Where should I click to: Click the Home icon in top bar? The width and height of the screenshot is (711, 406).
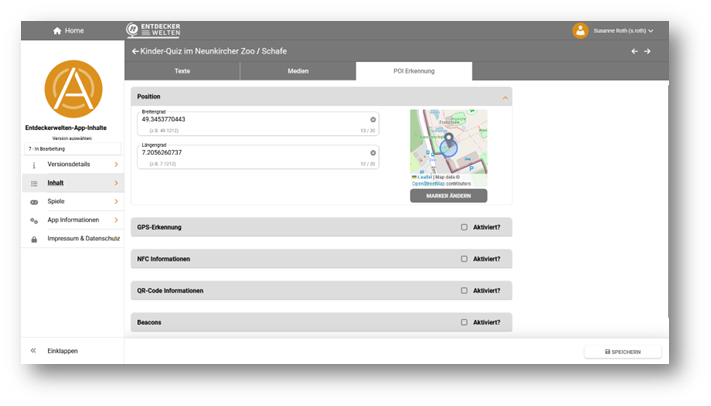pos(57,31)
